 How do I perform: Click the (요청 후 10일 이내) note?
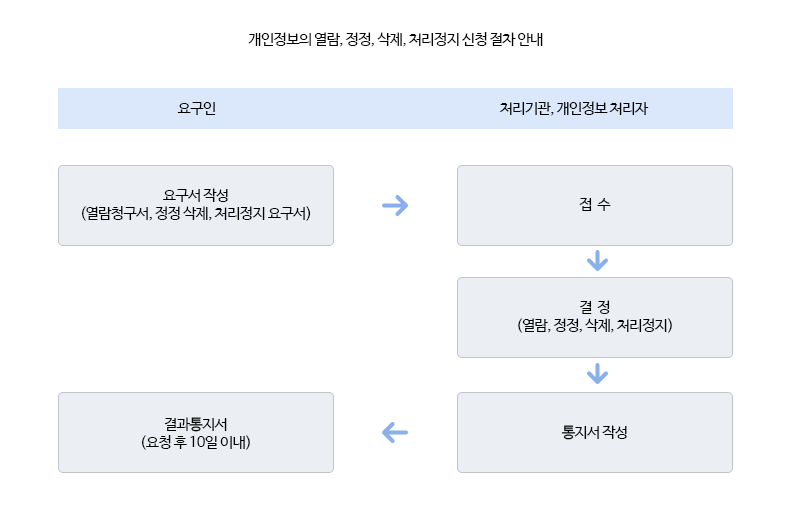tap(195, 442)
